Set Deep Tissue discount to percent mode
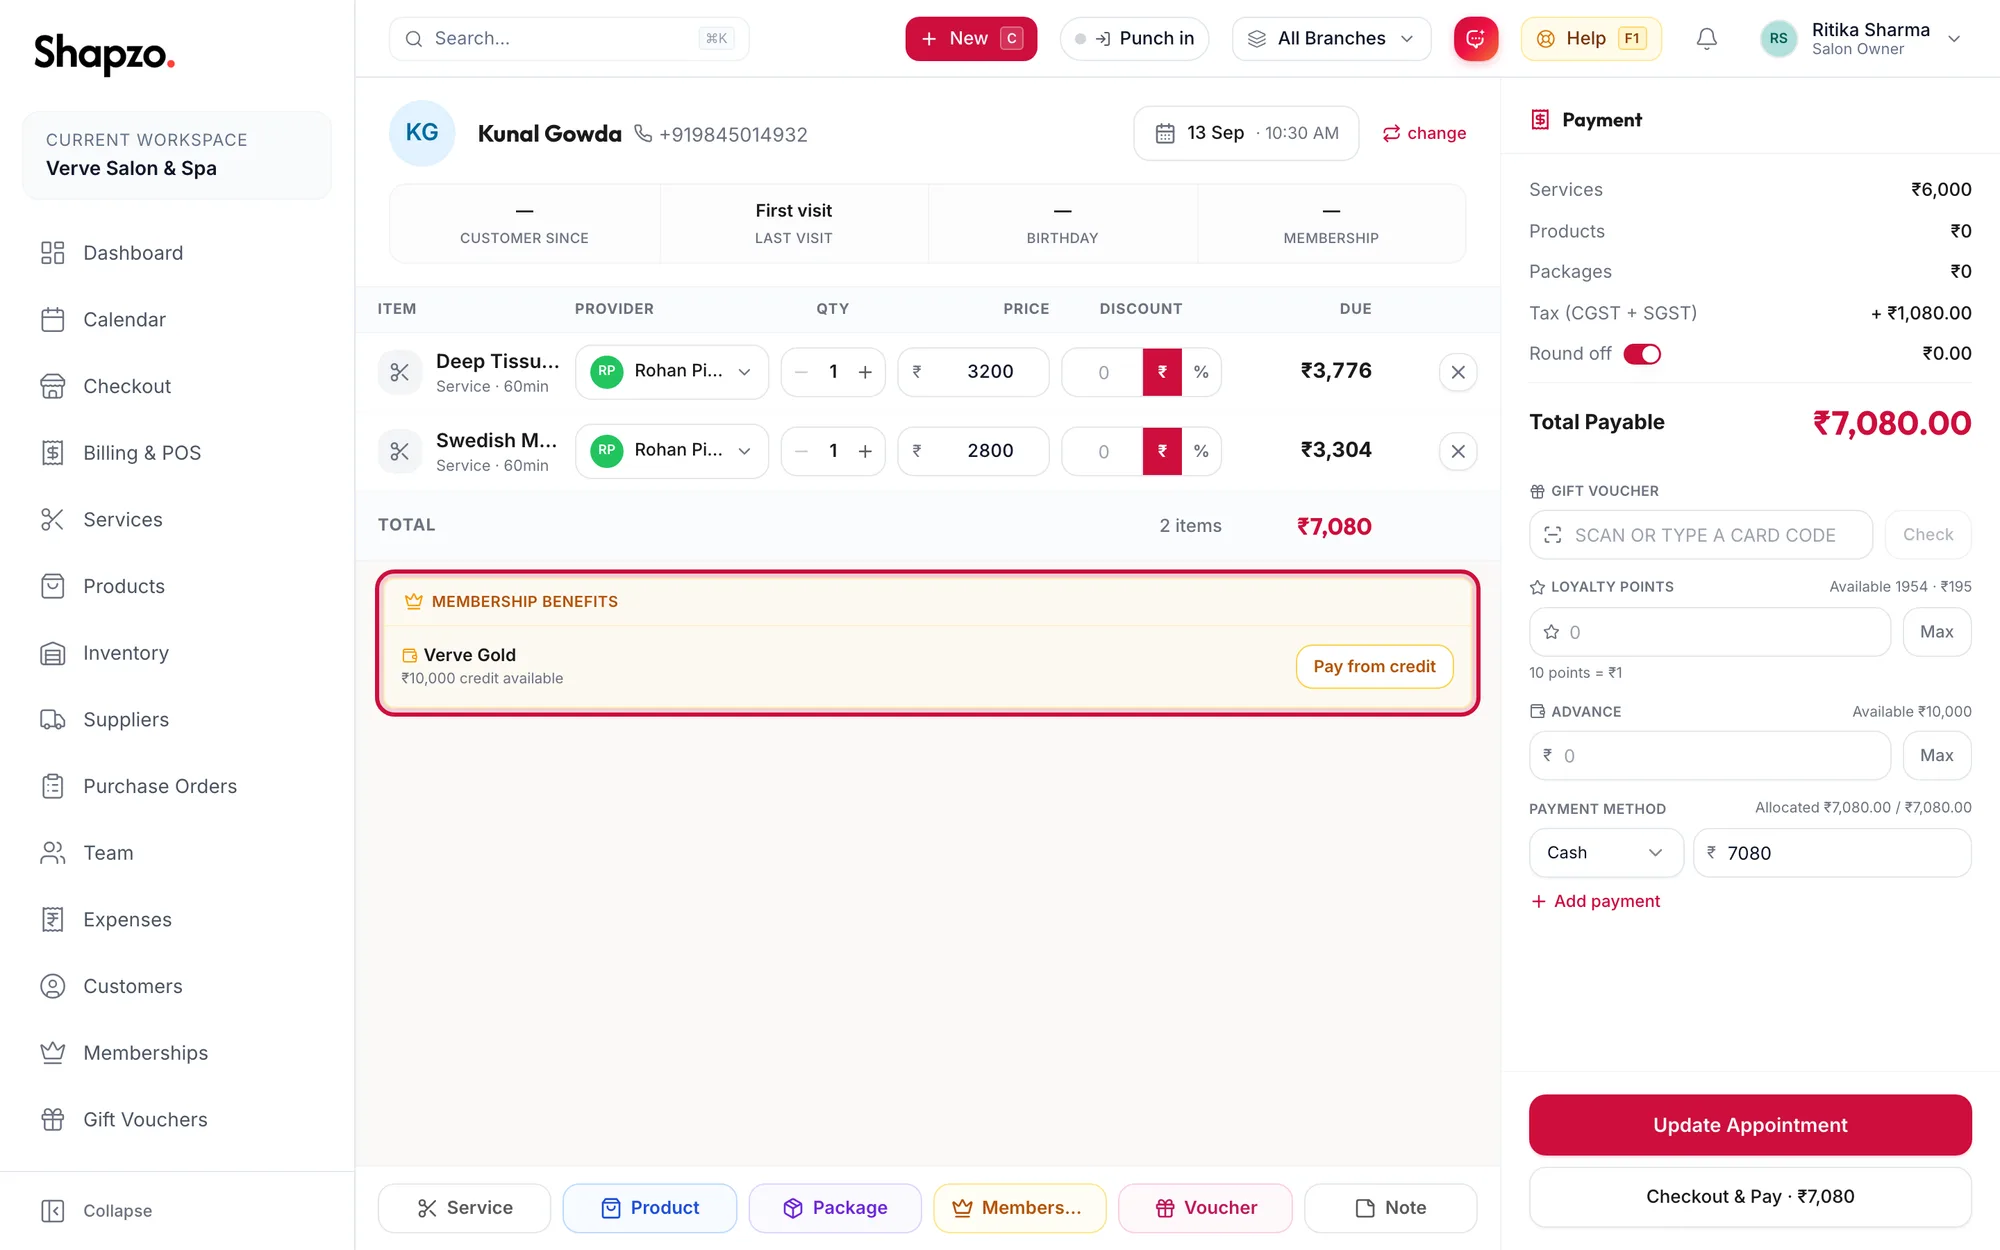The height and width of the screenshot is (1250, 2000). tap(1201, 372)
